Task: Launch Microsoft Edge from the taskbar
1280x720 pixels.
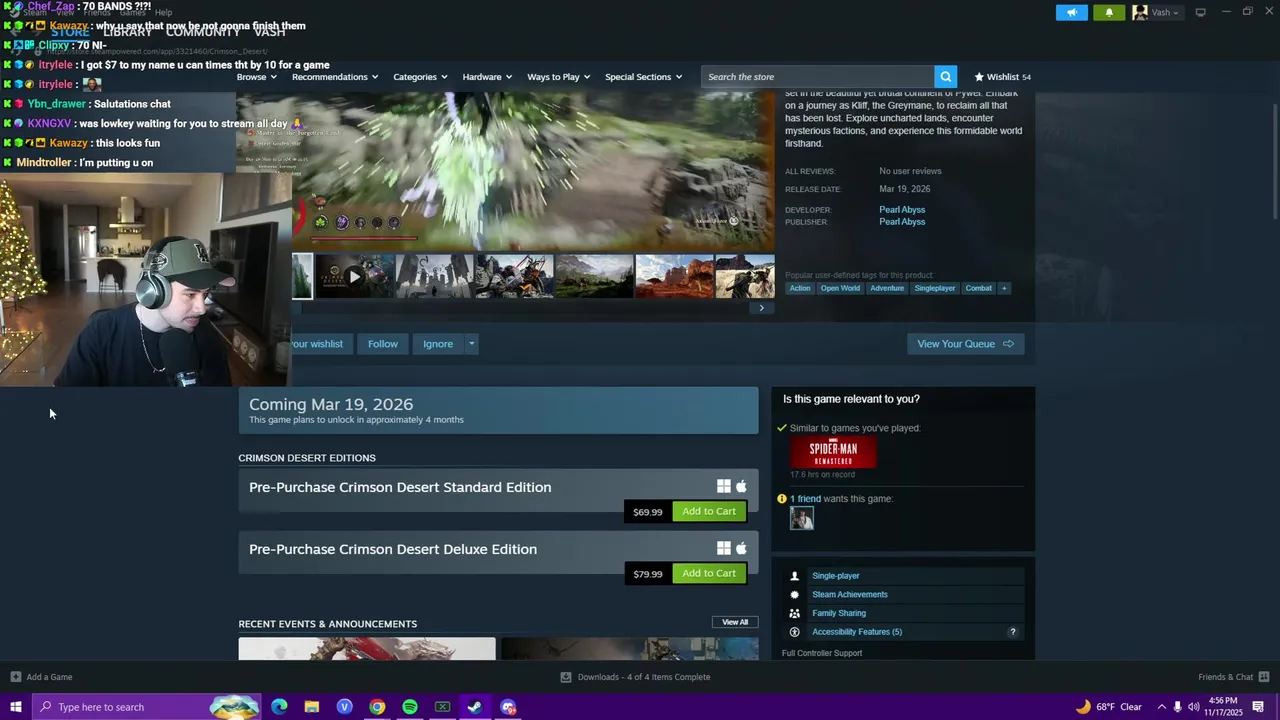Action: click(279, 707)
